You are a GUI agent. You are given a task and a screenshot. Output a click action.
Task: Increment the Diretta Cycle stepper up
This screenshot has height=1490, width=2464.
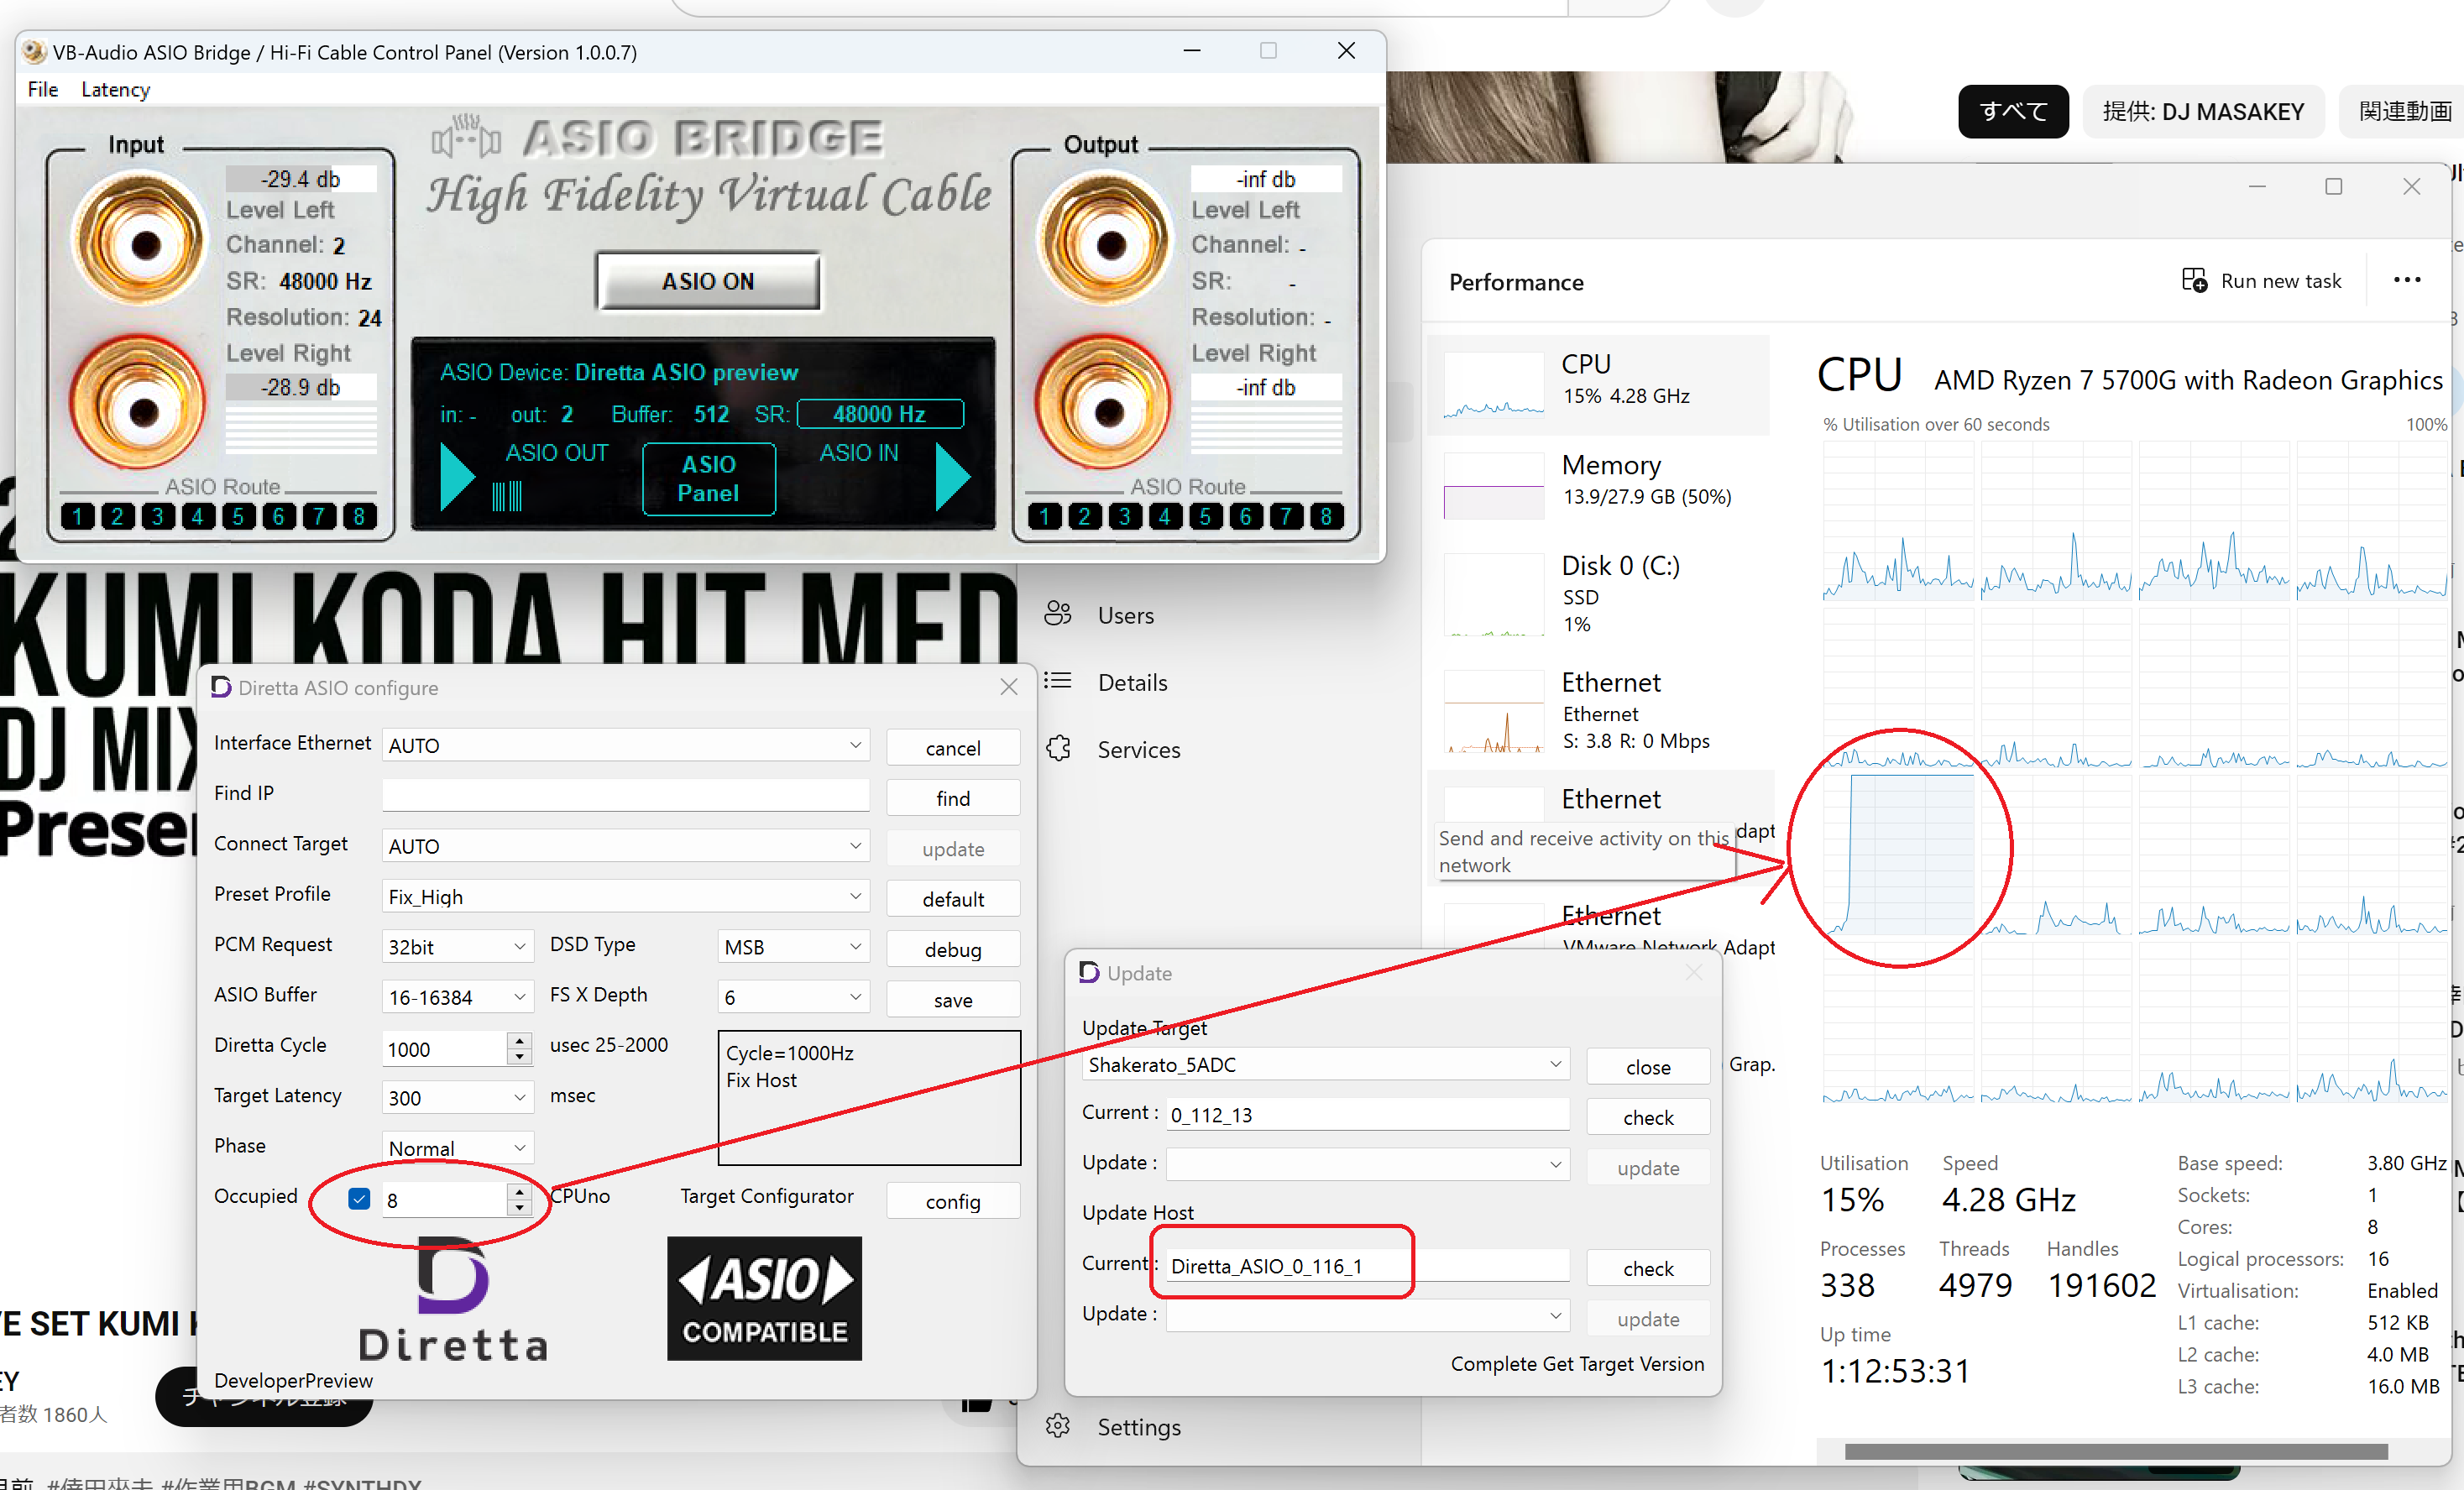(519, 1040)
